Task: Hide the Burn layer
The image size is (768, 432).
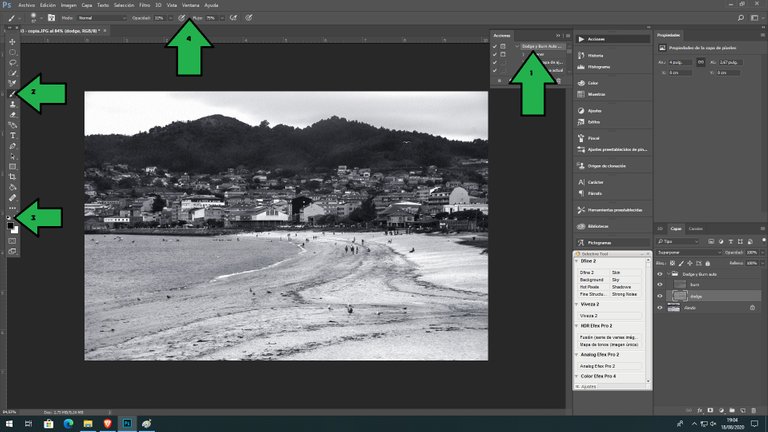Action: point(660,285)
